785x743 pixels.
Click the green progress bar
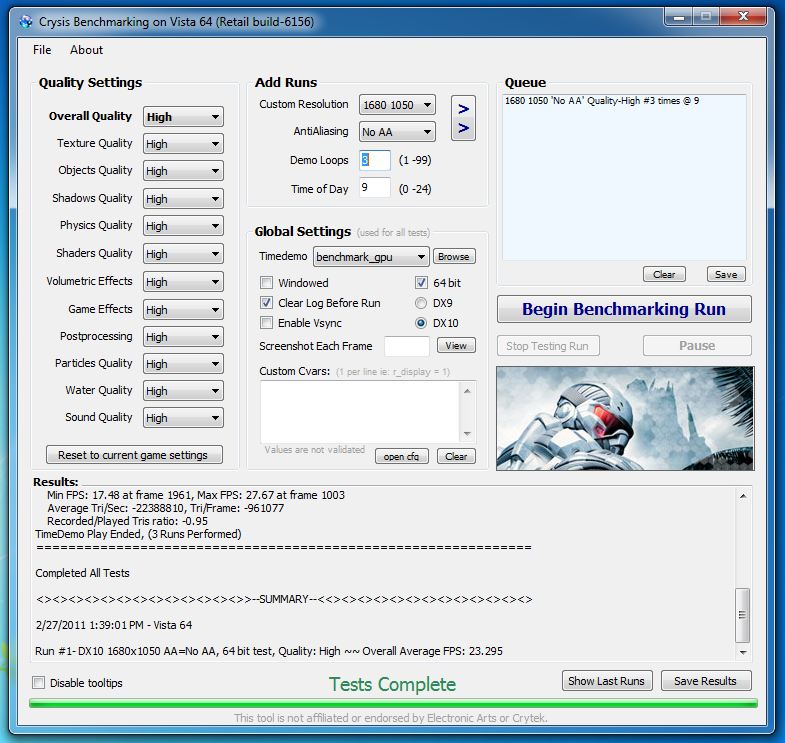coord(393,703)
